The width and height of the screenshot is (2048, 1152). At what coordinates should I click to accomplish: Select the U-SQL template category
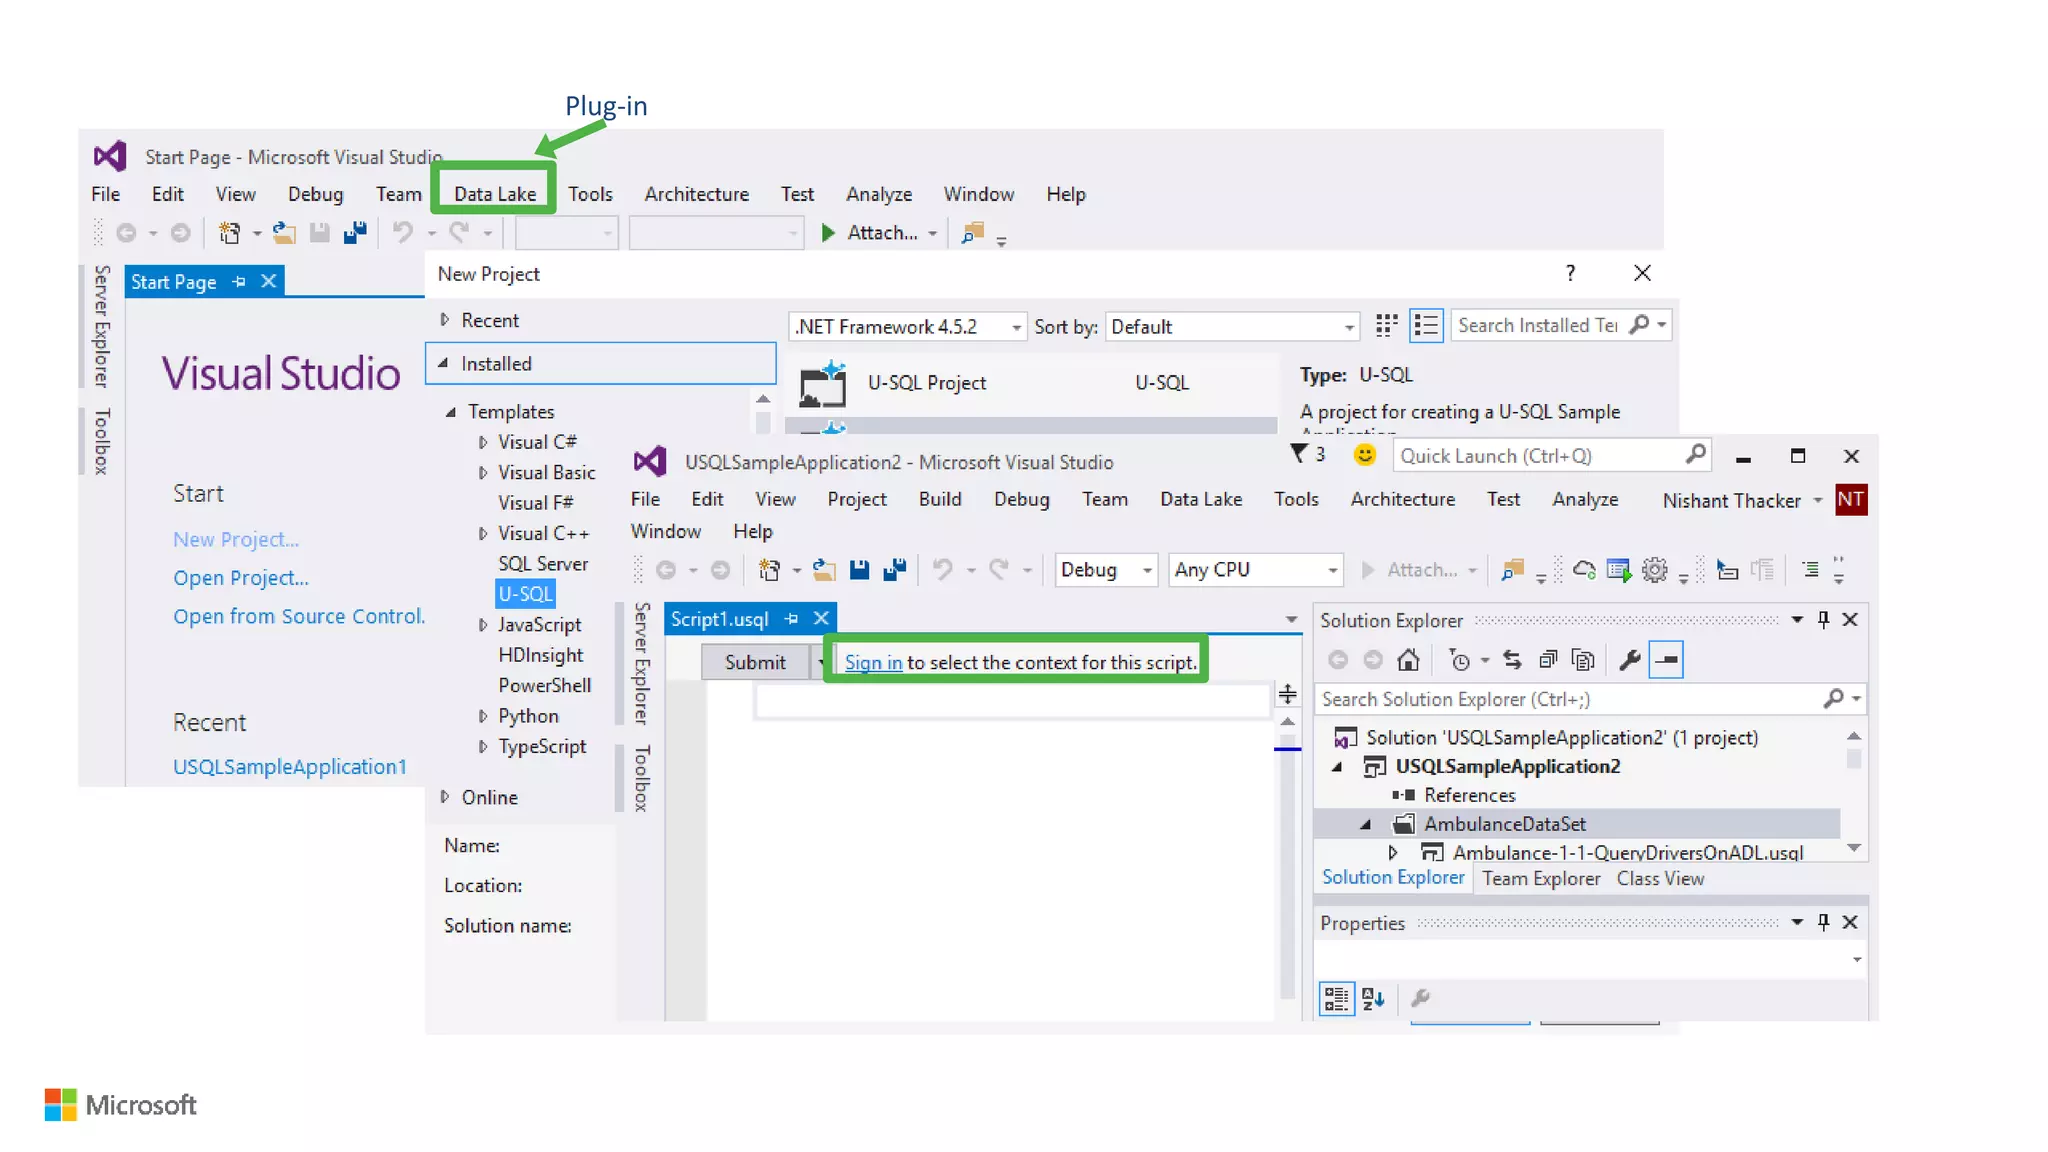(x=525, y=594)
